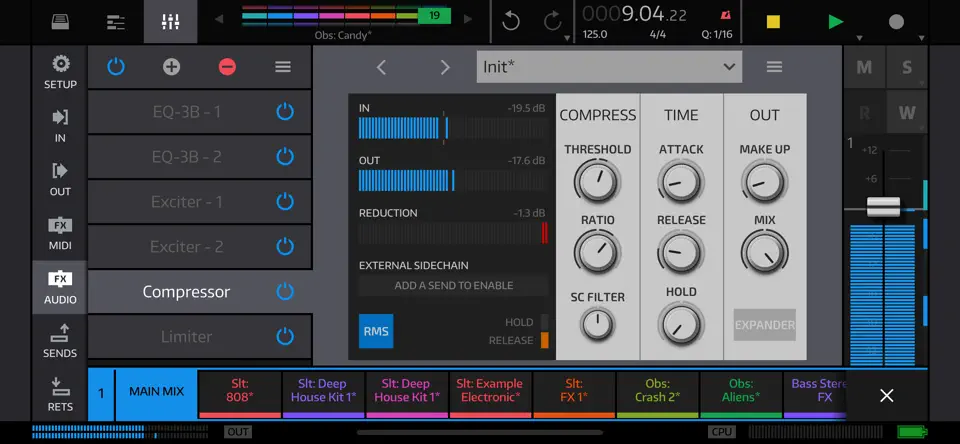Open the Init* preset dropdown
Viewport: 960px width, 444px height.
tap(609, 67)
